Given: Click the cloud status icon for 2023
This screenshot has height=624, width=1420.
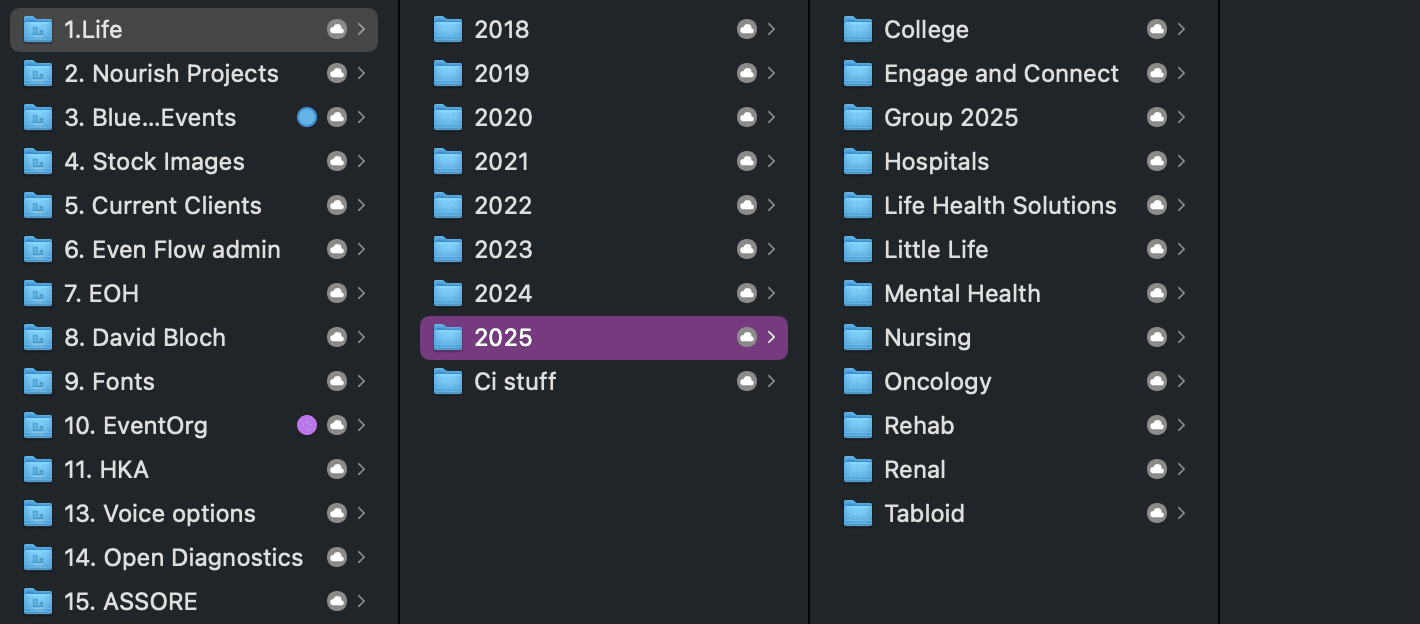Looking at the screenshot, I should pyautogui.click(x=746, y=250).
